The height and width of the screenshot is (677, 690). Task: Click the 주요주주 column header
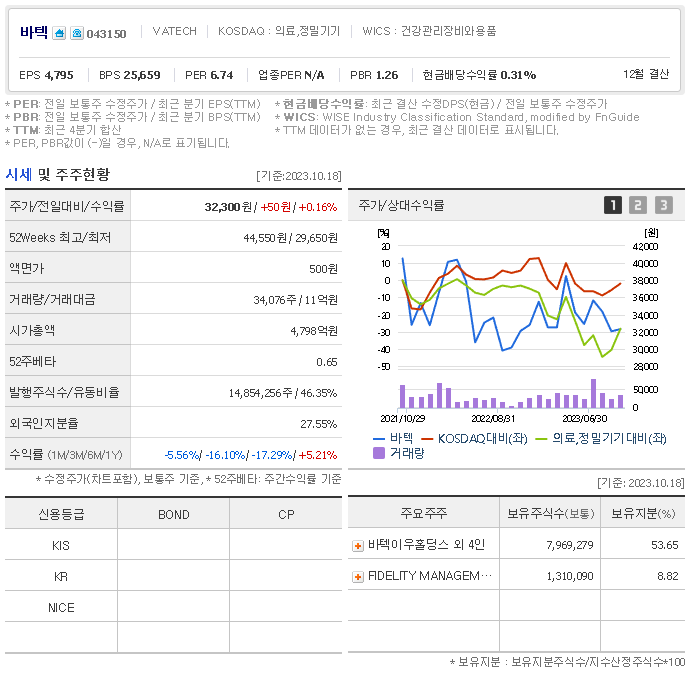pos(423,513)
